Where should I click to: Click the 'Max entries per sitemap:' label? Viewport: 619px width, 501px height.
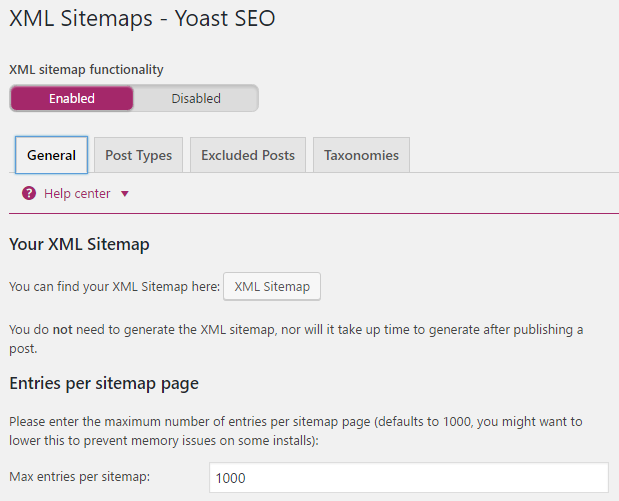point(79,477)
